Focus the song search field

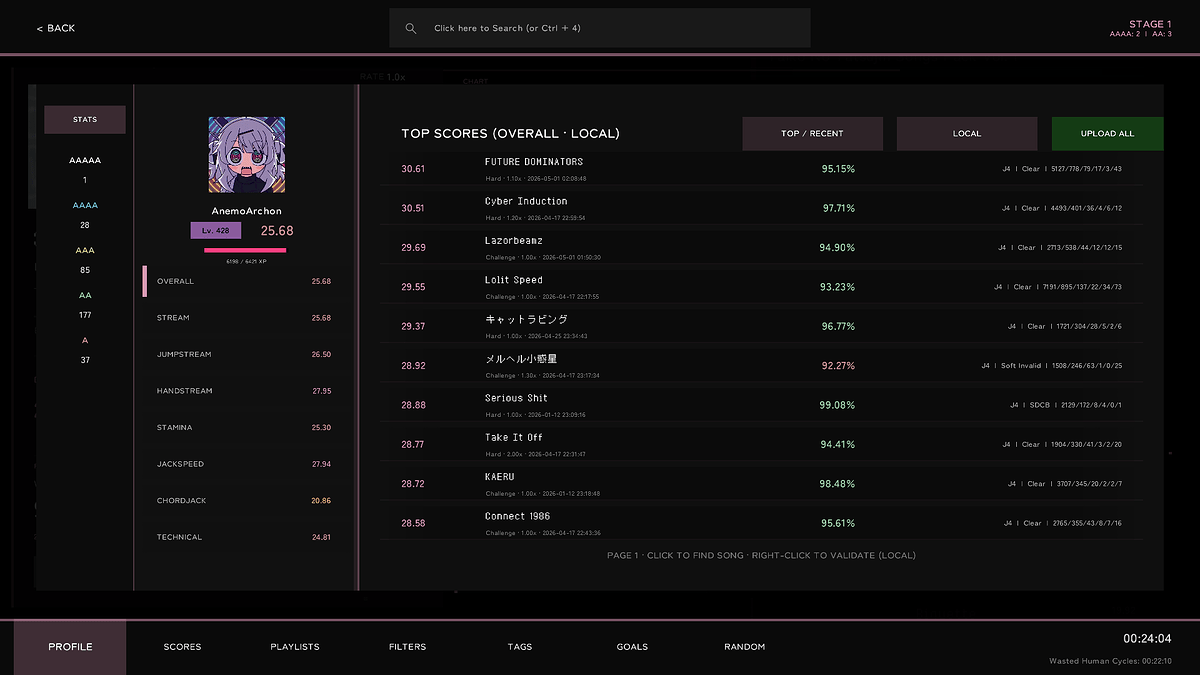coord(600,28)
